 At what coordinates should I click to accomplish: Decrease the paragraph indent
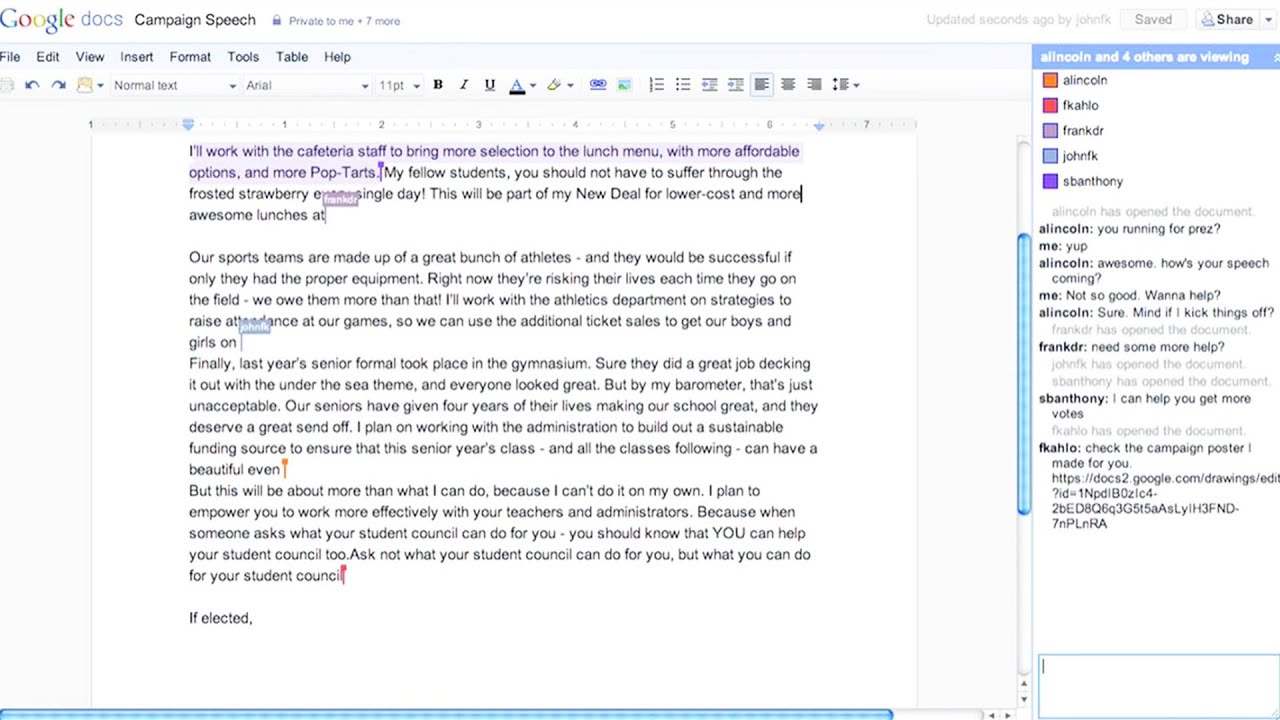click(x=709, y=85)
